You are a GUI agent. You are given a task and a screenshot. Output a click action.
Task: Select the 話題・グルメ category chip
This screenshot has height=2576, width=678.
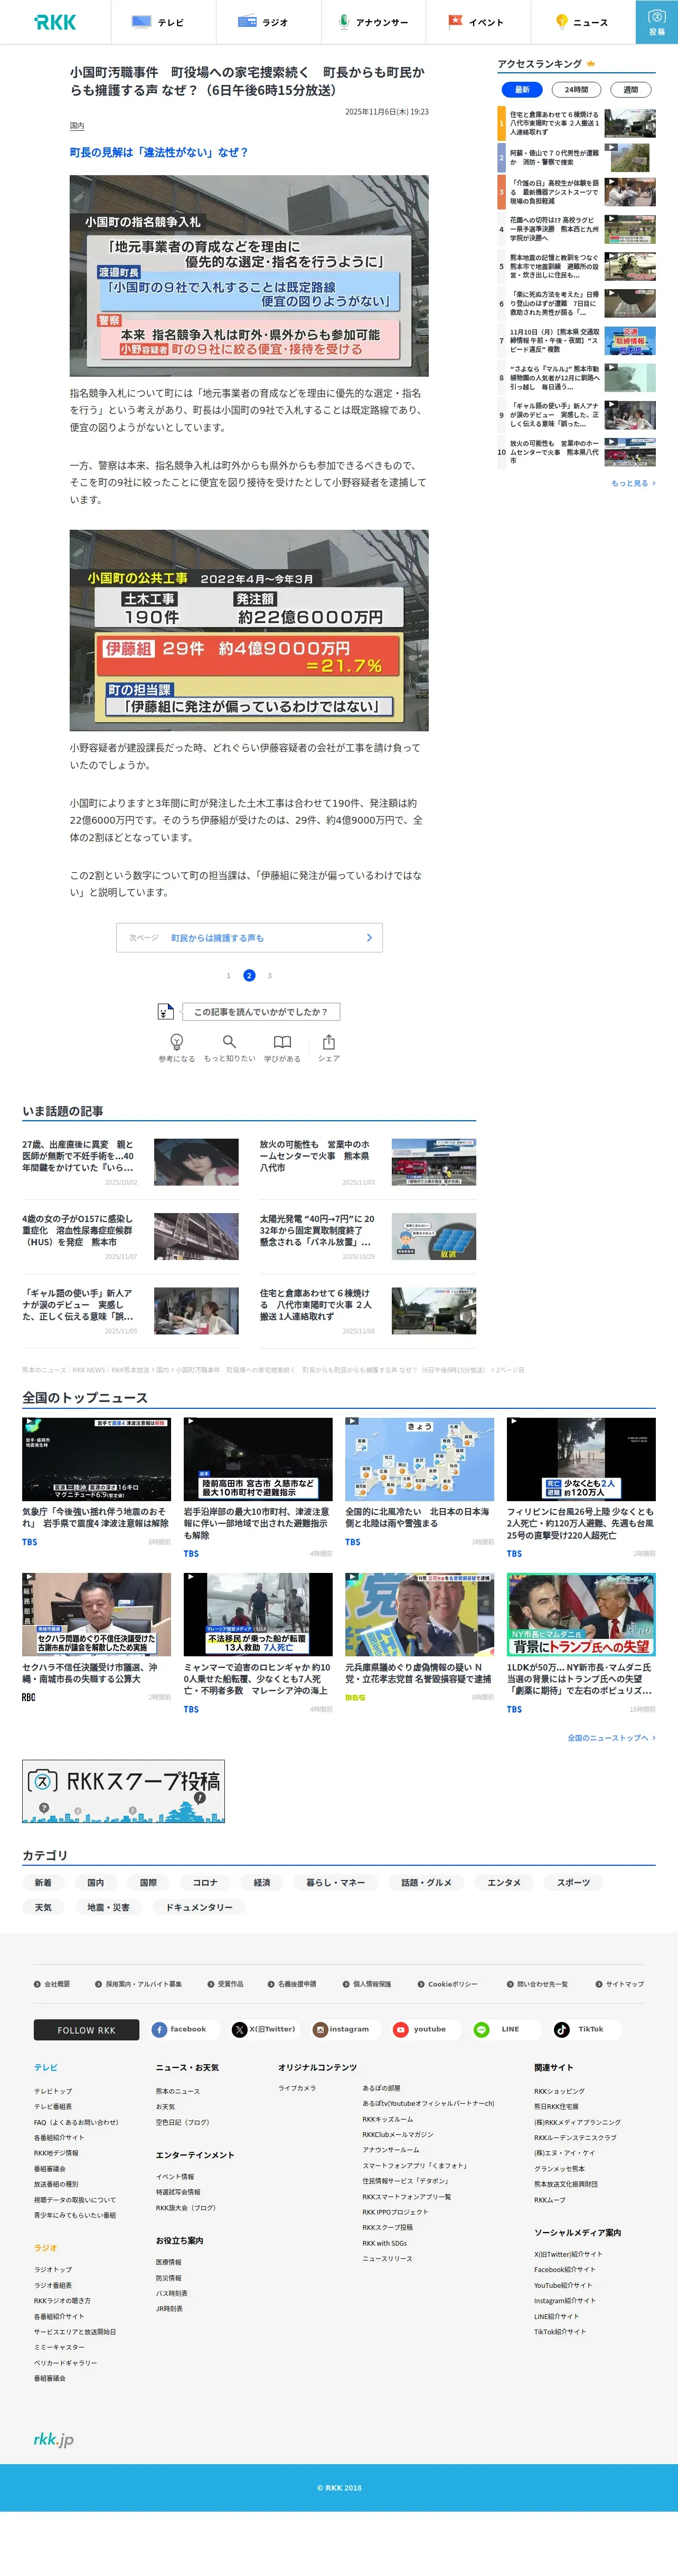pos(426,1882)
